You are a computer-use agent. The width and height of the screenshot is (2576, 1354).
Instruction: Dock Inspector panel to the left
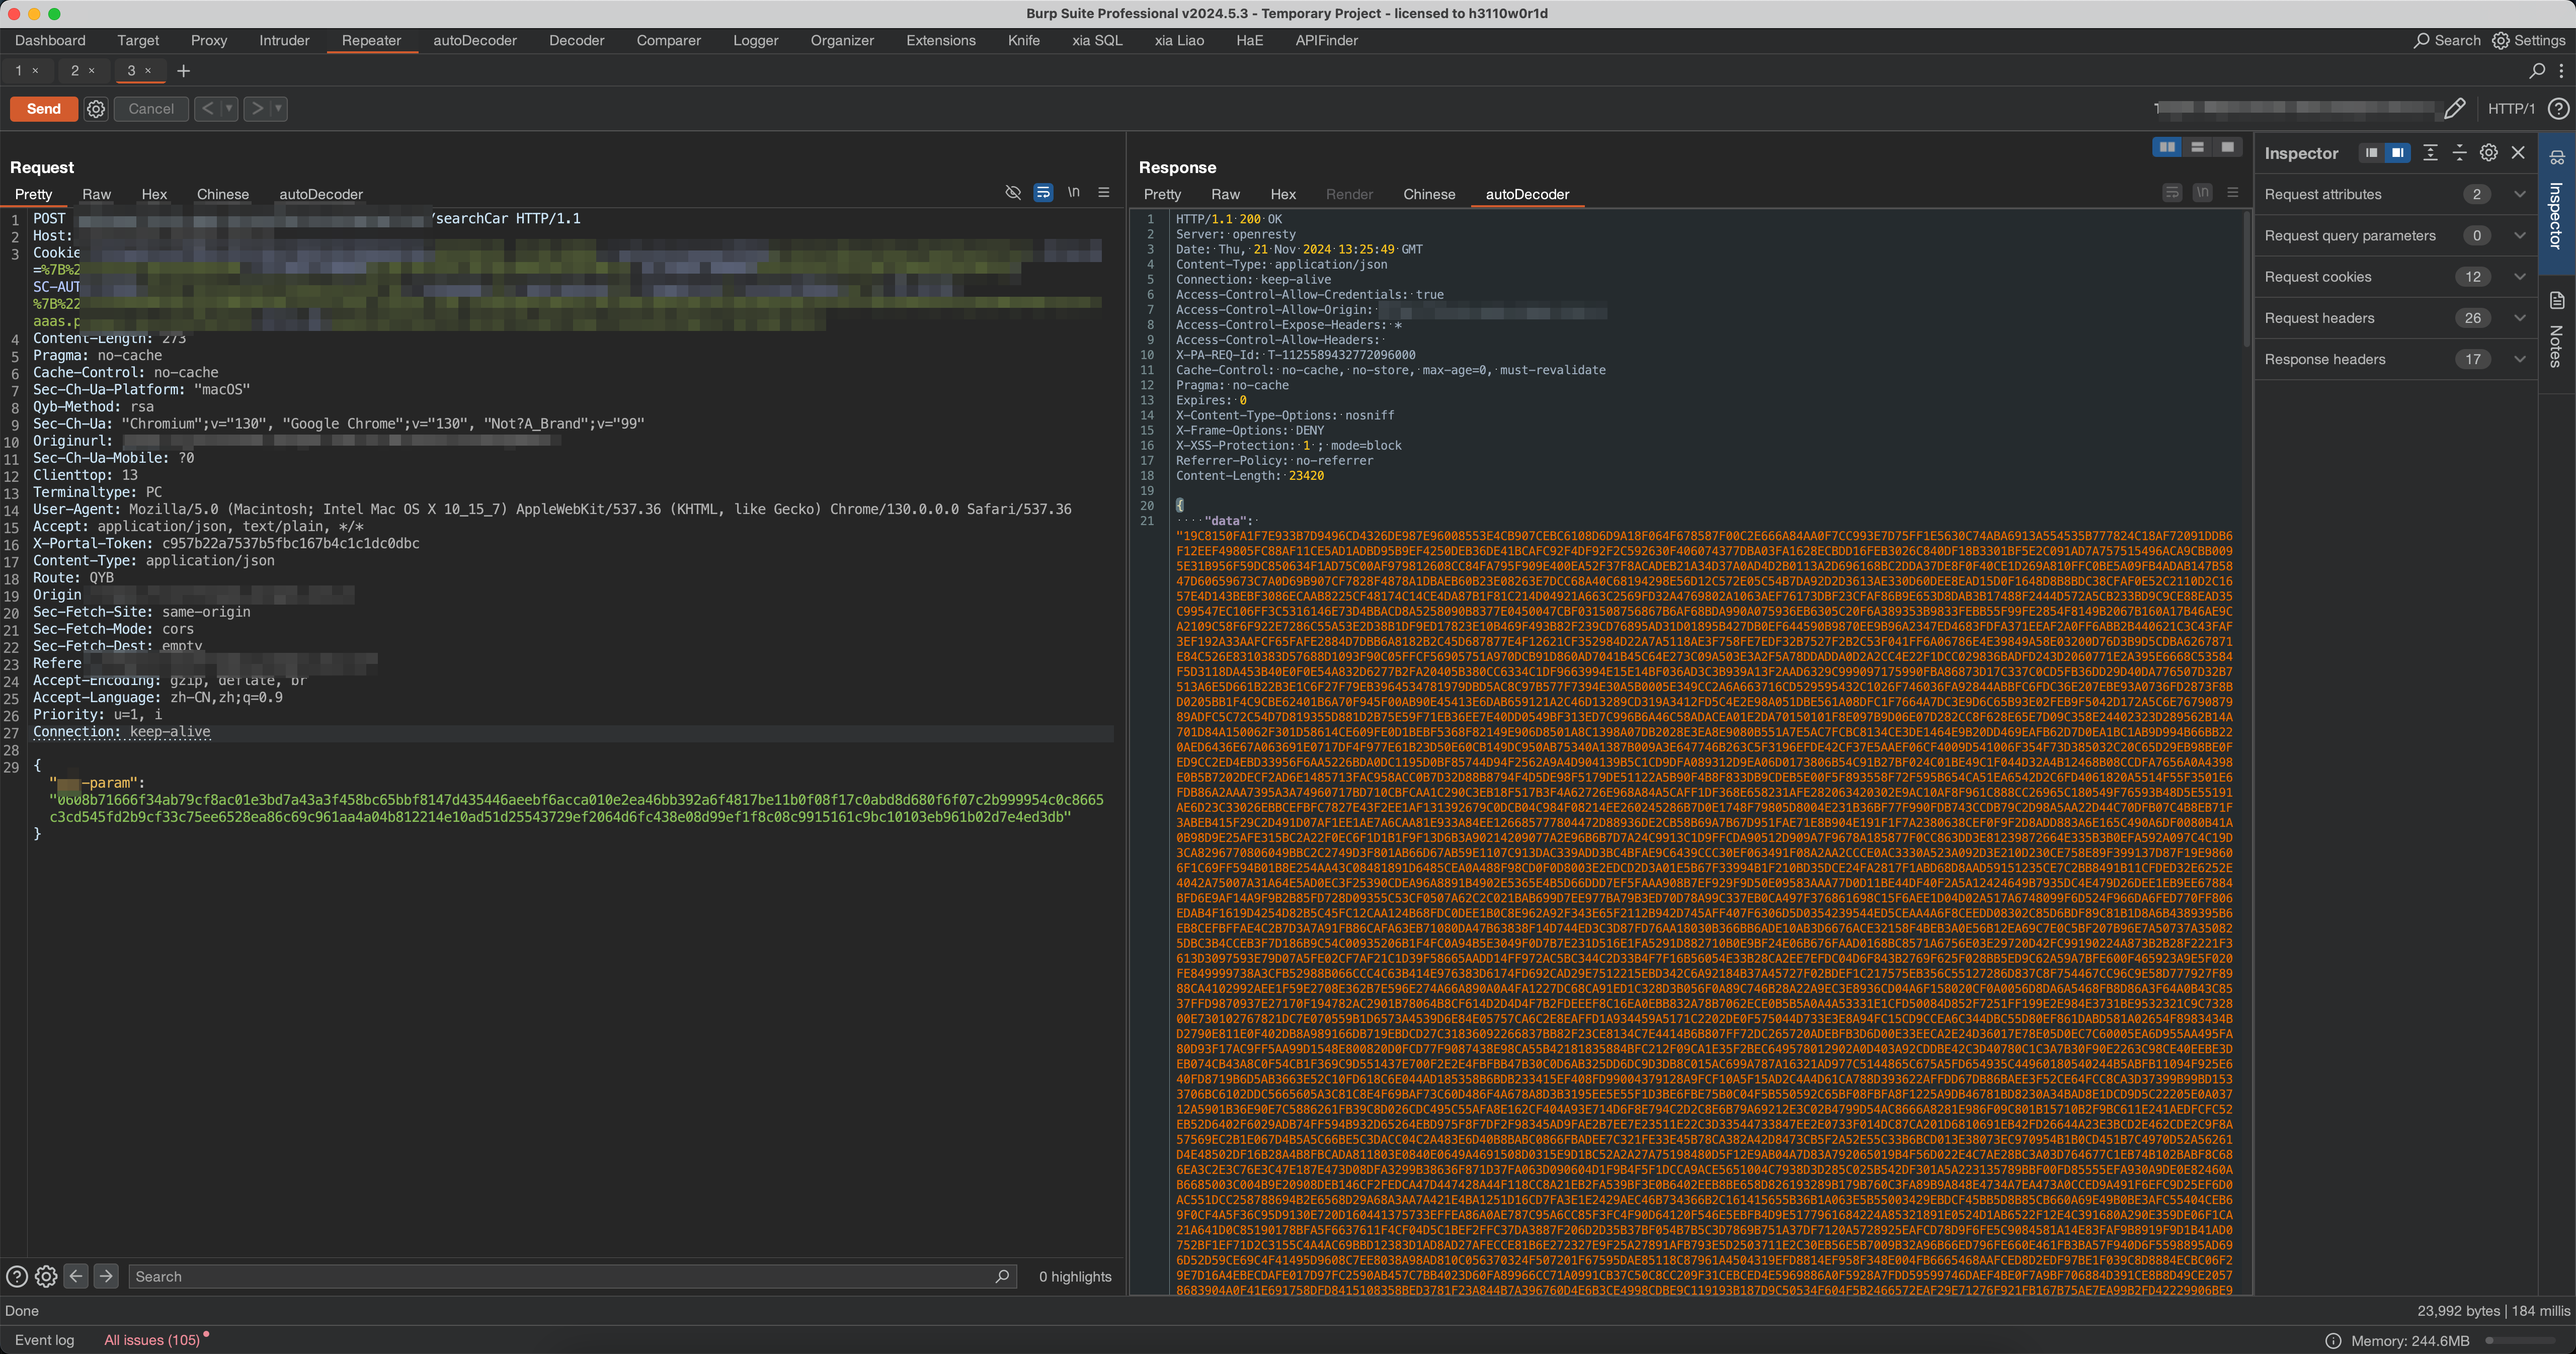click(2371, 153)
